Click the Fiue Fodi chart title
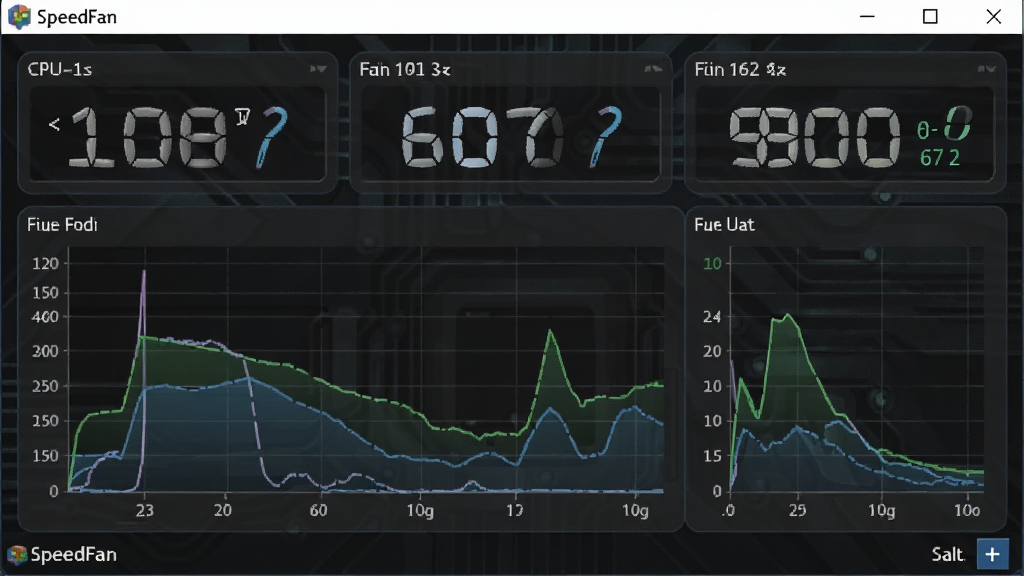 click(62, 225)
